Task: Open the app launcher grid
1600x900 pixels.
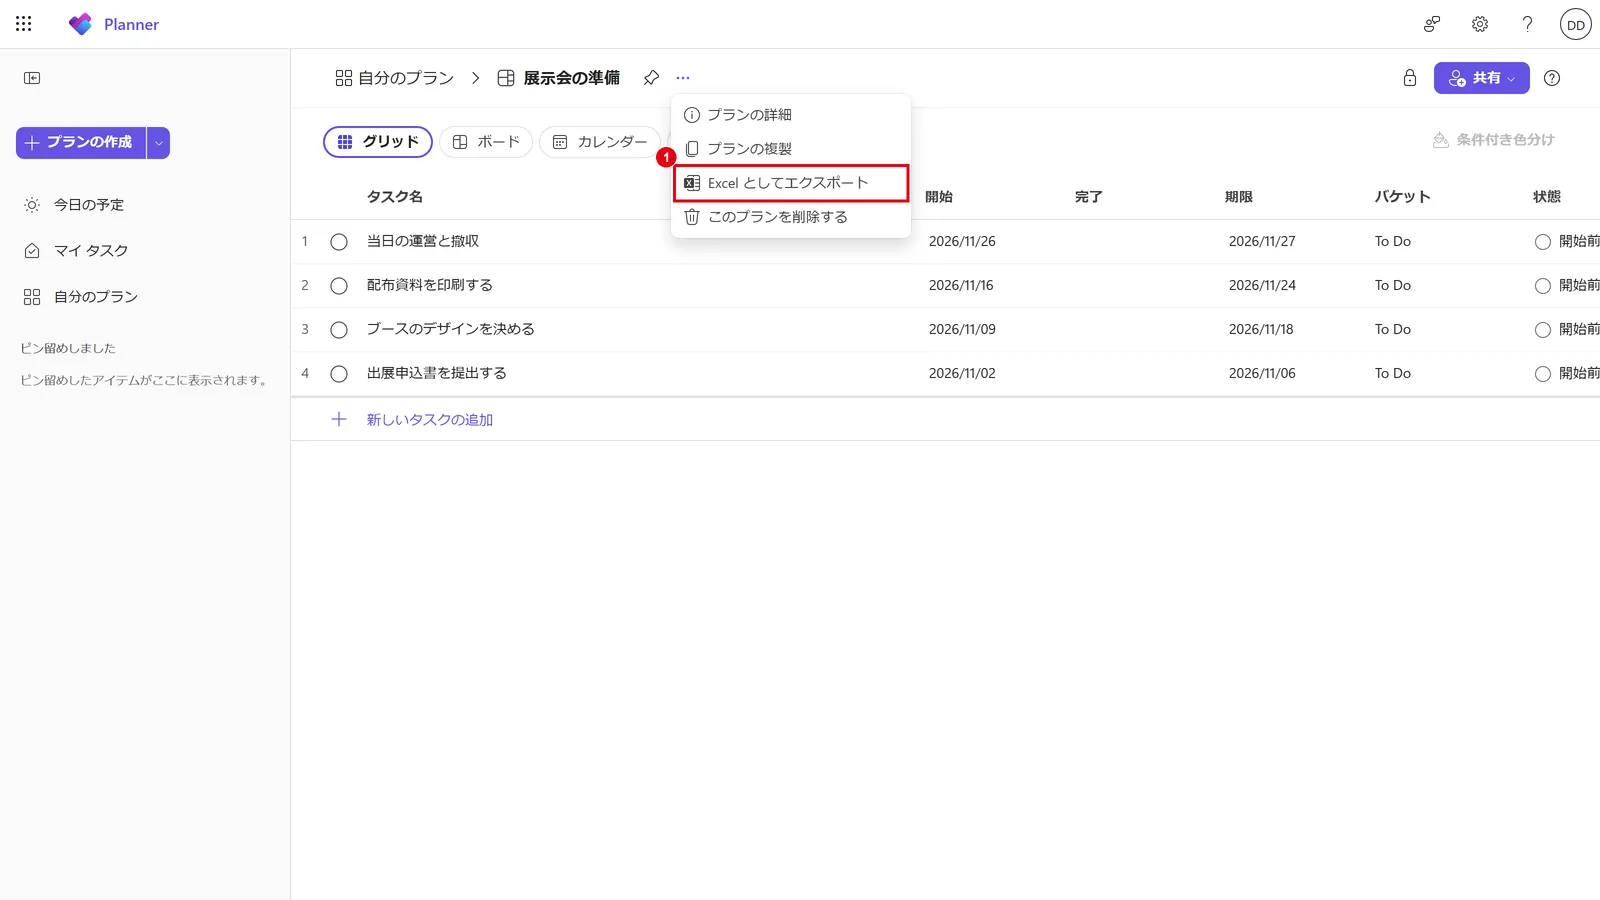Action: [24, 24]
